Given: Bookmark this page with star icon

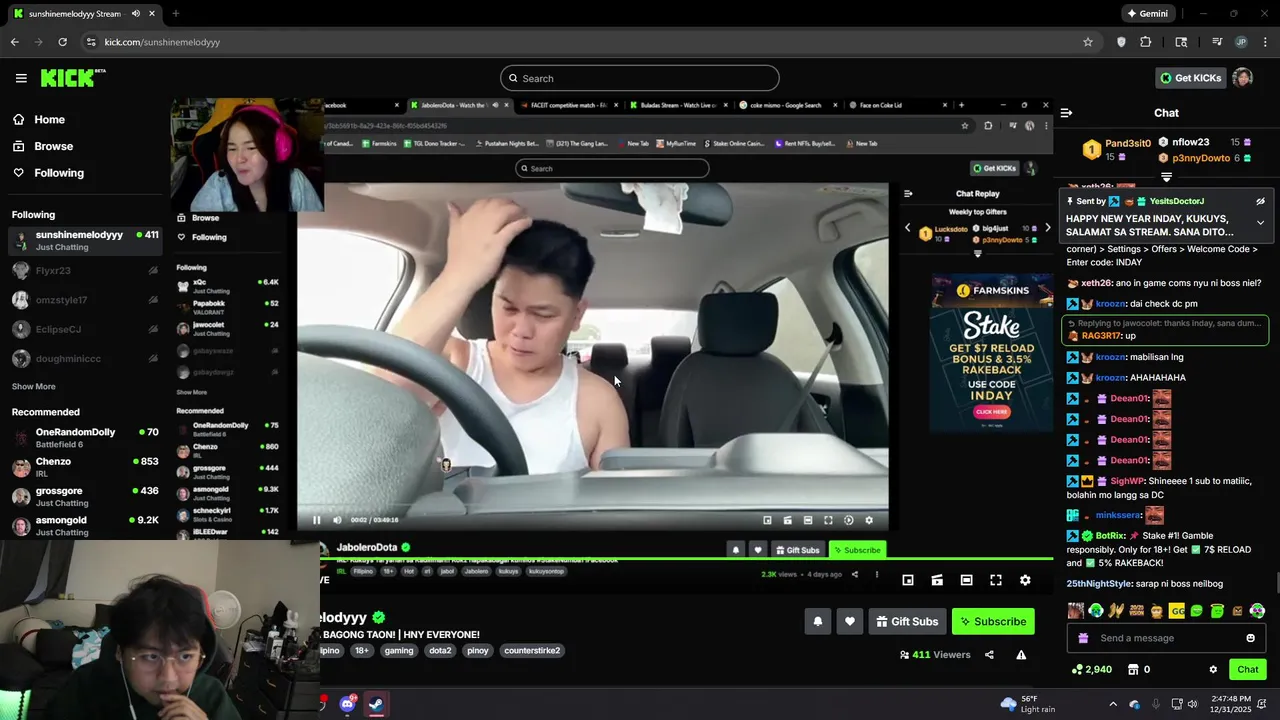Looking at the screenshot, I should (1088, 42).
